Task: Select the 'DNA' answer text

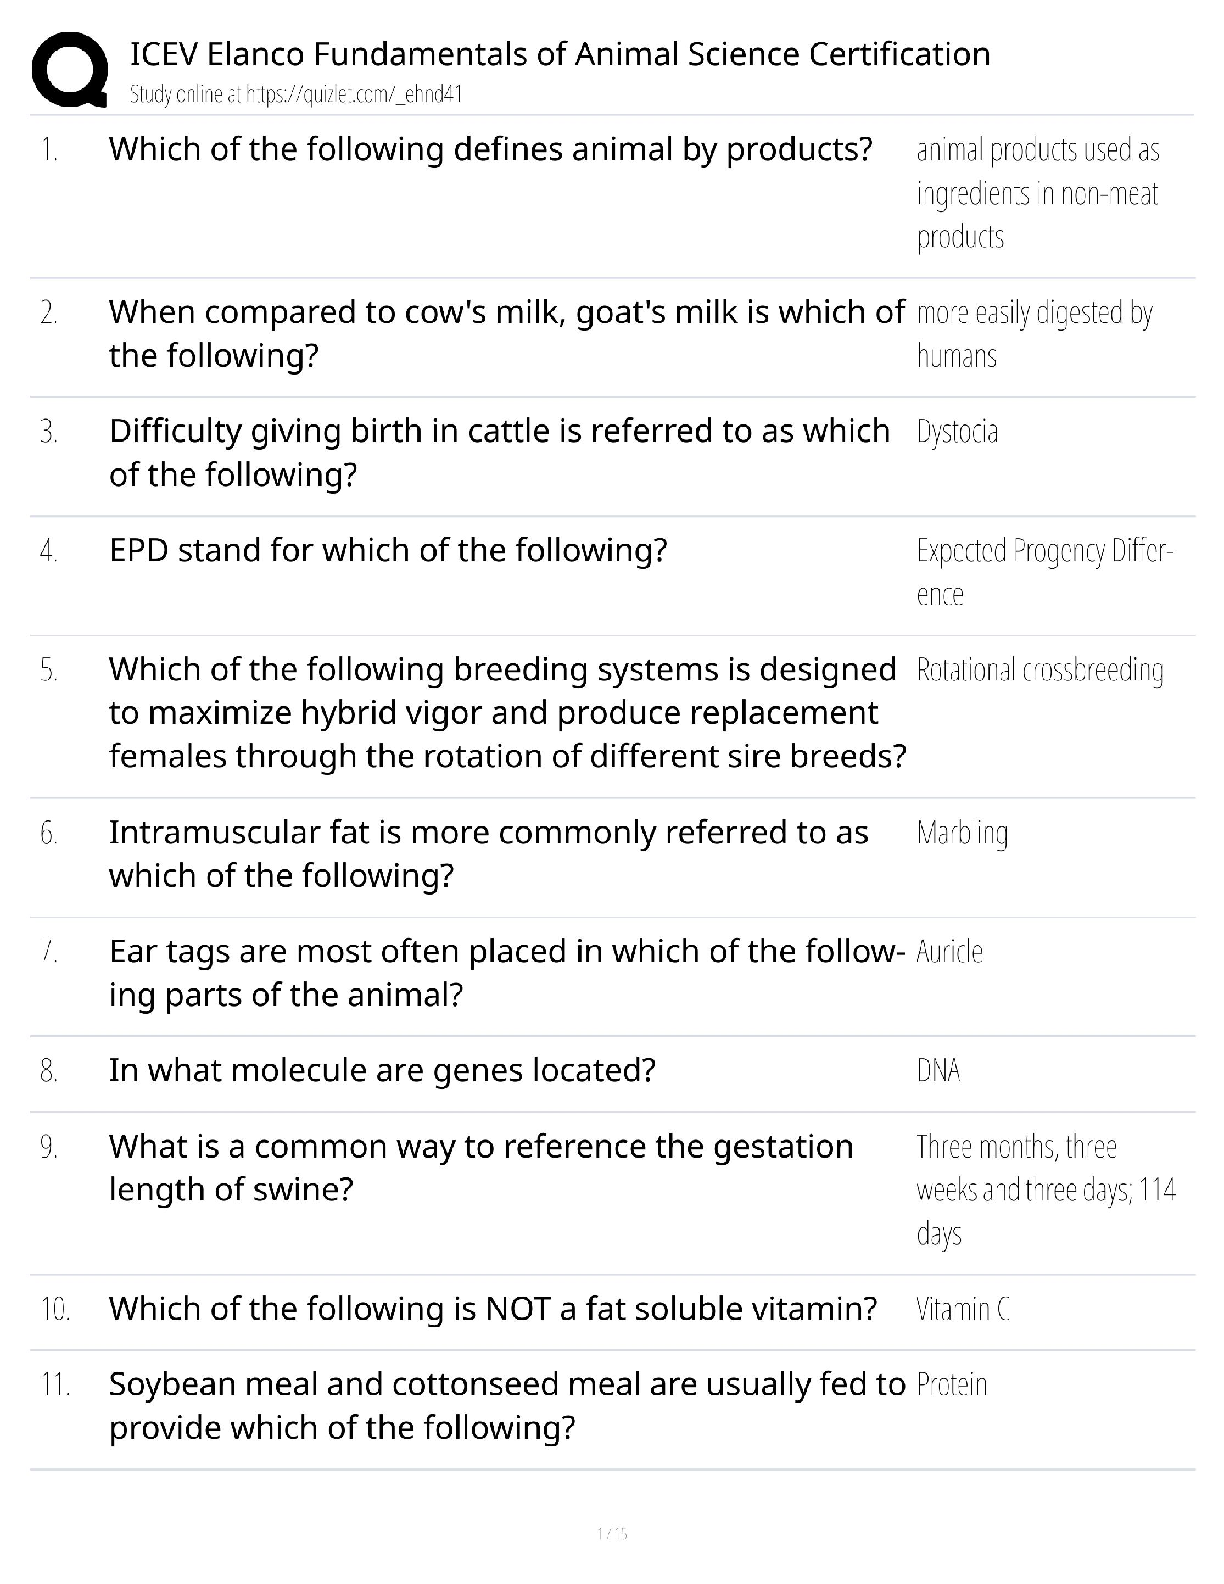Action: tap(938, 1071)
